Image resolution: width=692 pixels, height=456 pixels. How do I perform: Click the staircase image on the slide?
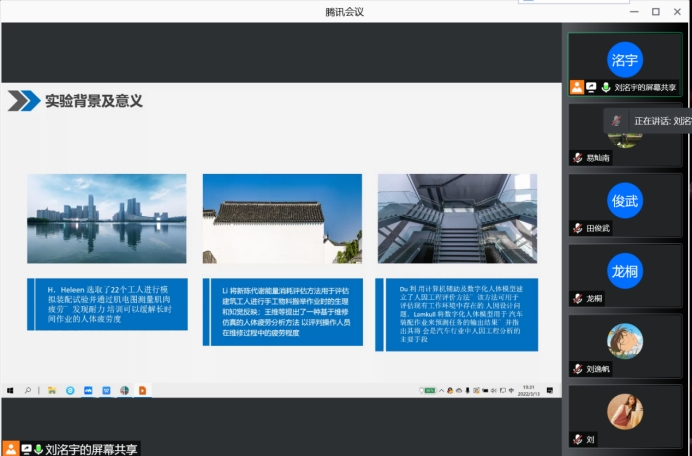[x=457, y=218]
